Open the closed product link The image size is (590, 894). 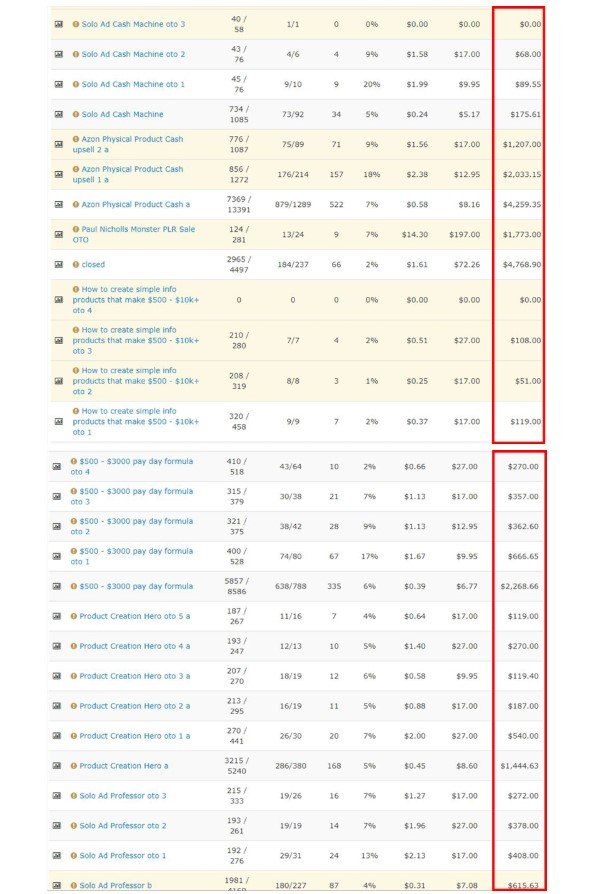pyautogui.click(x=93, y=265)
